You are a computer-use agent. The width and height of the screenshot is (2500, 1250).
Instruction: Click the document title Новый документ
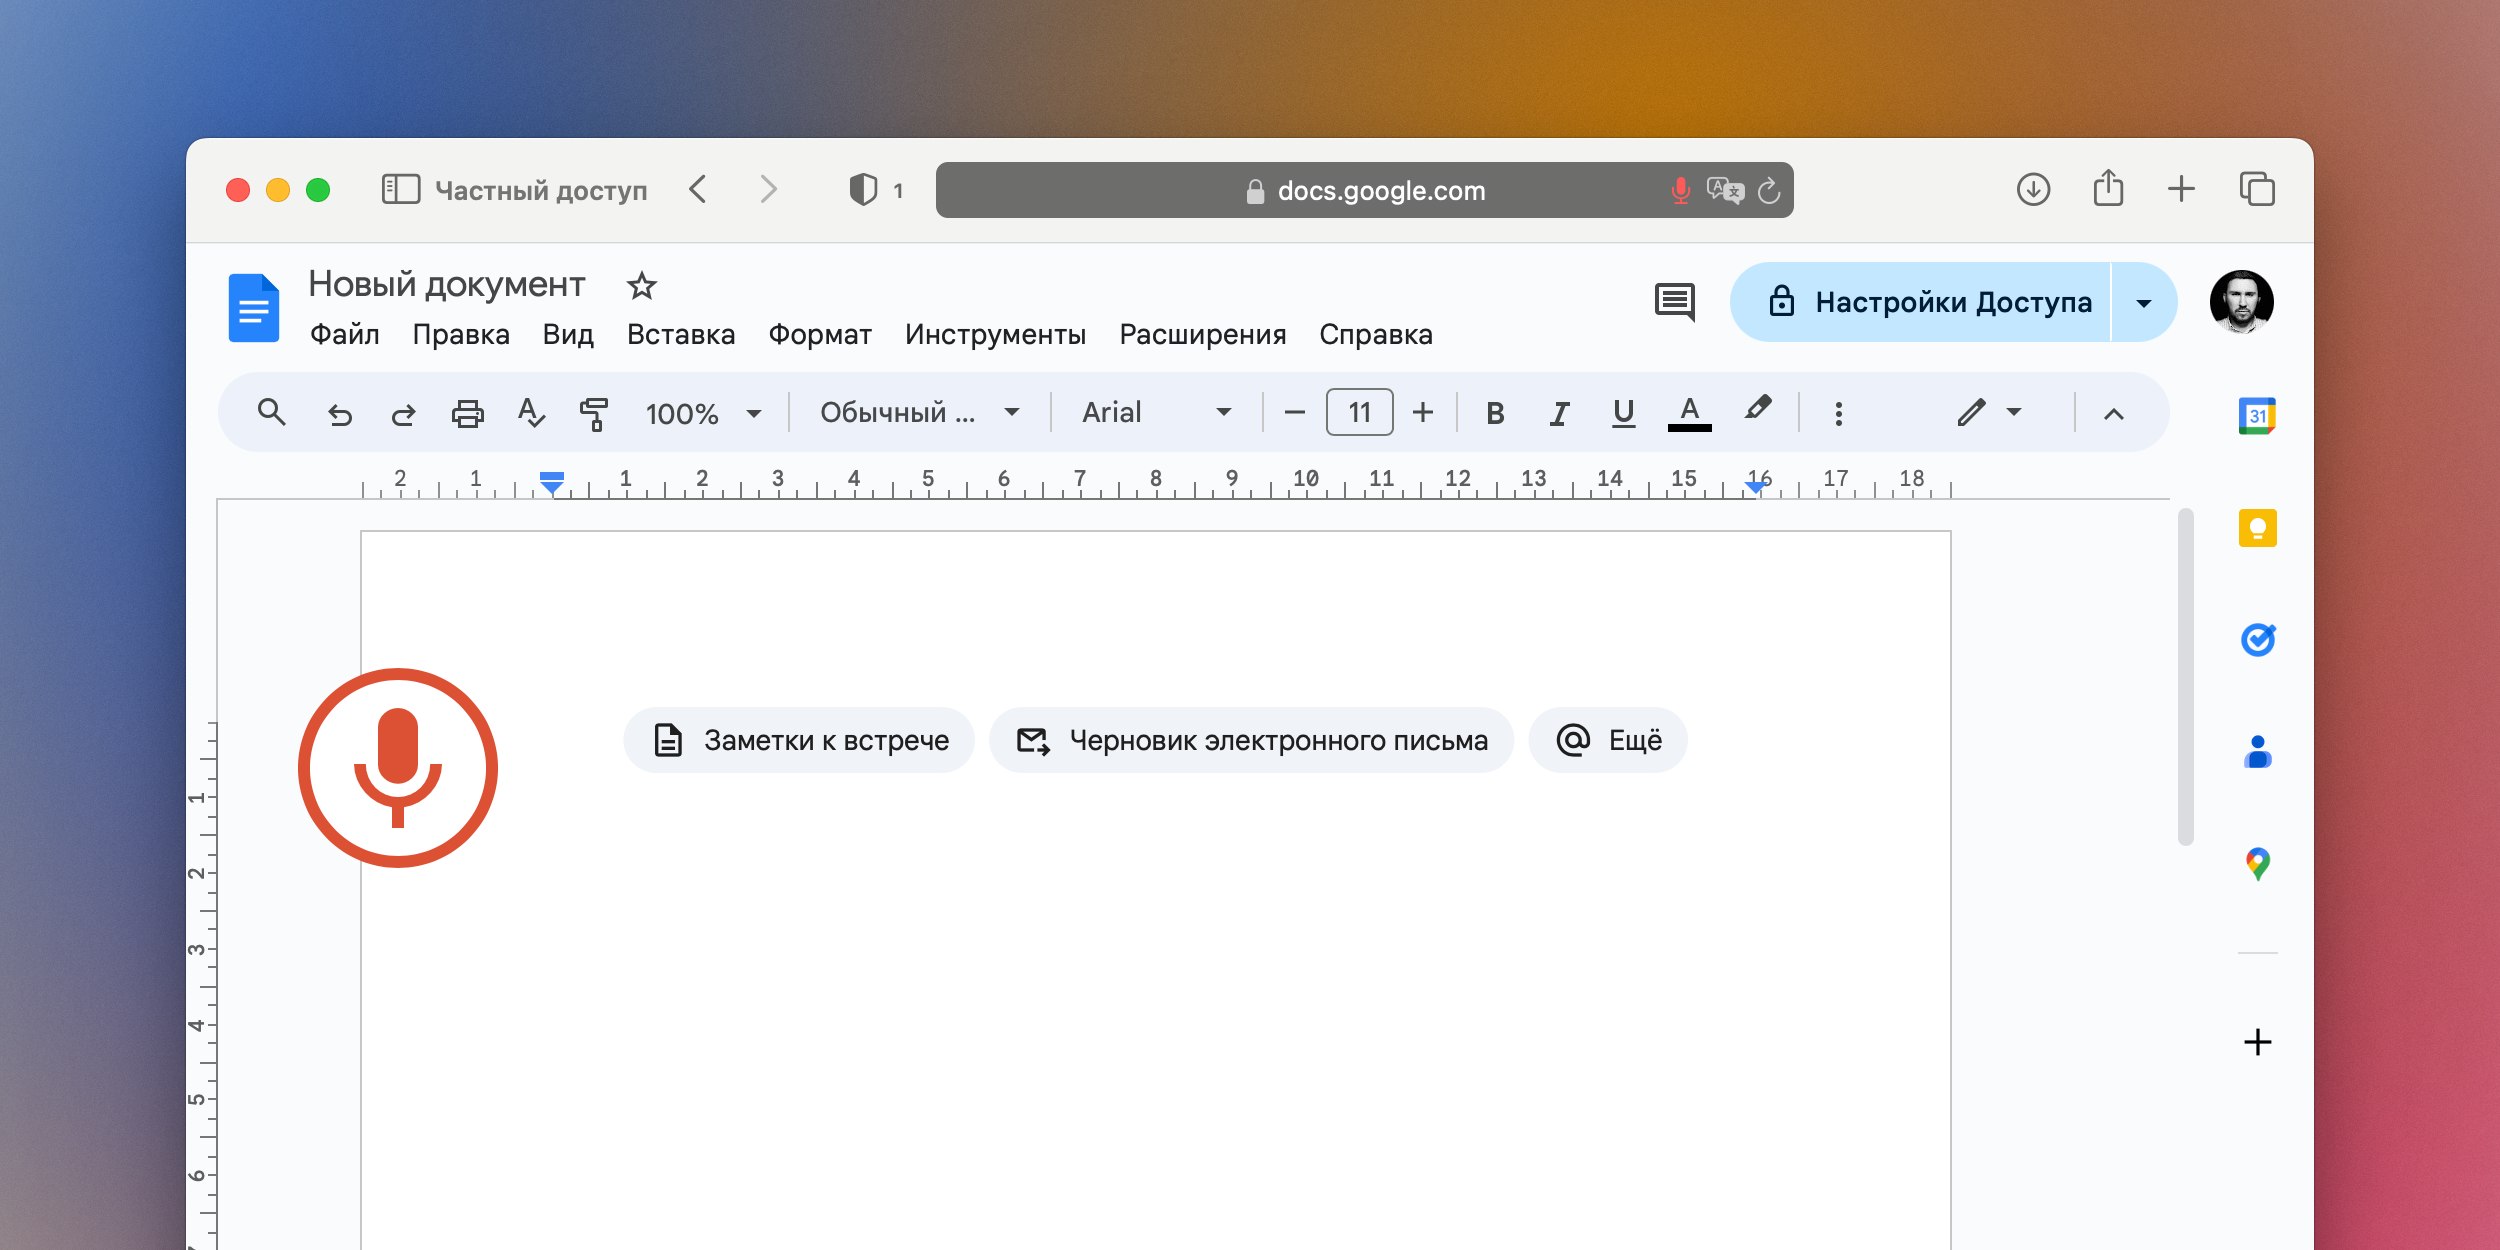446,285
